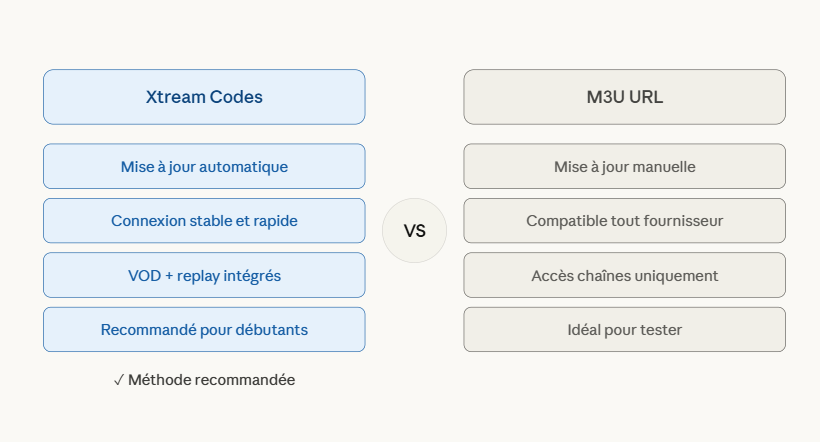
Task: Select the Xtream Codes header box
Action: click(204, 97)
